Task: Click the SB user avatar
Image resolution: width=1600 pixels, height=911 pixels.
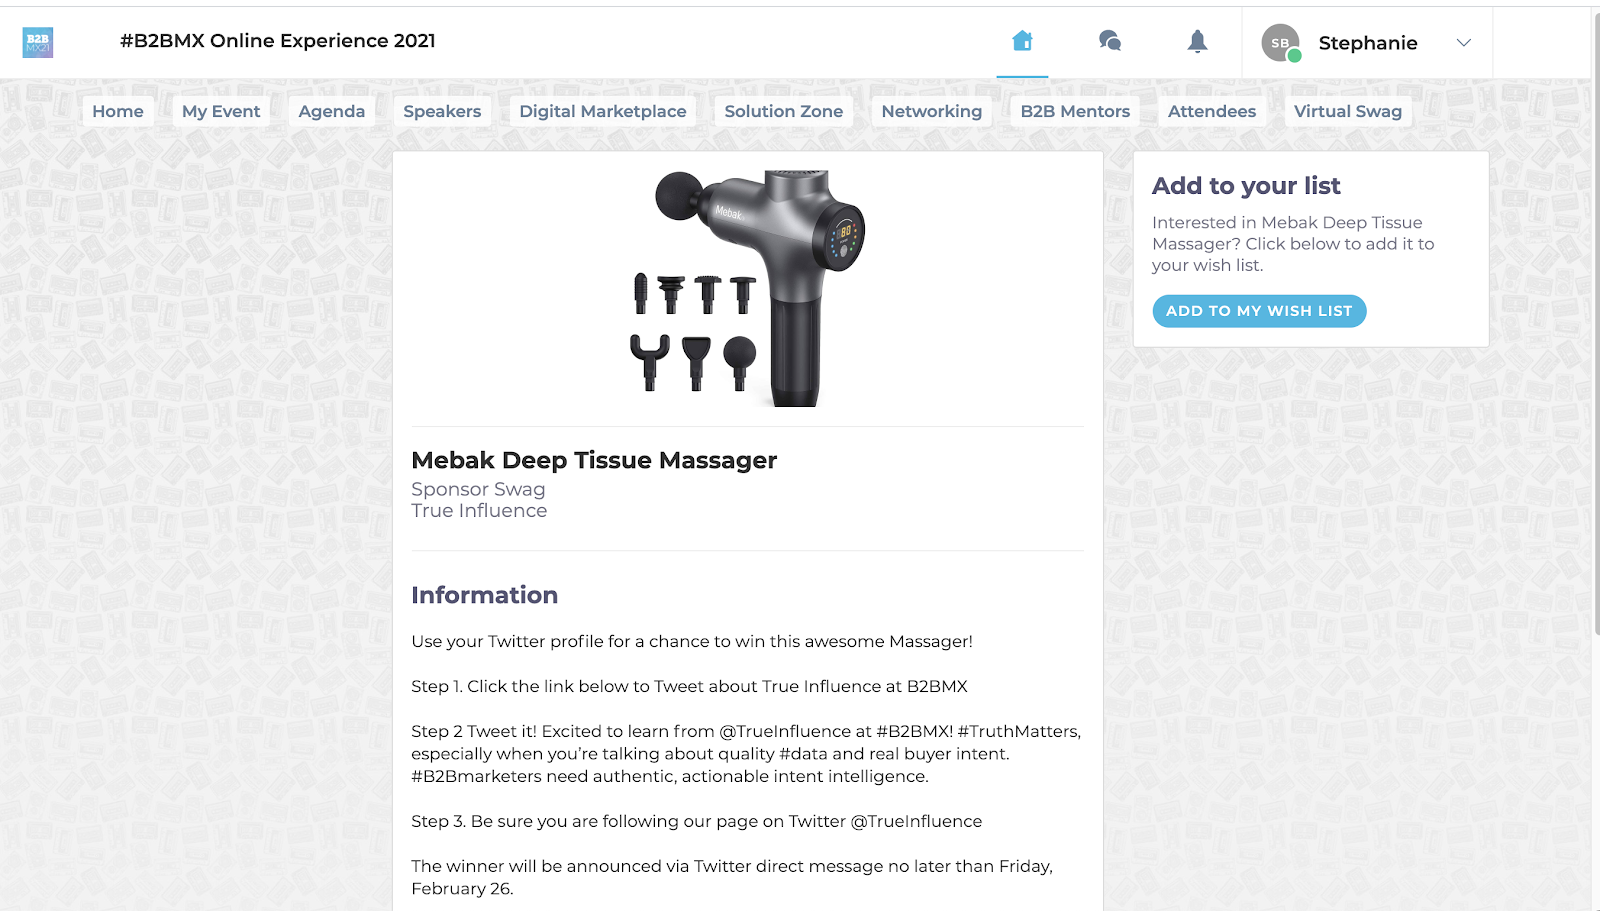Action: click(x=1281, y=43)
